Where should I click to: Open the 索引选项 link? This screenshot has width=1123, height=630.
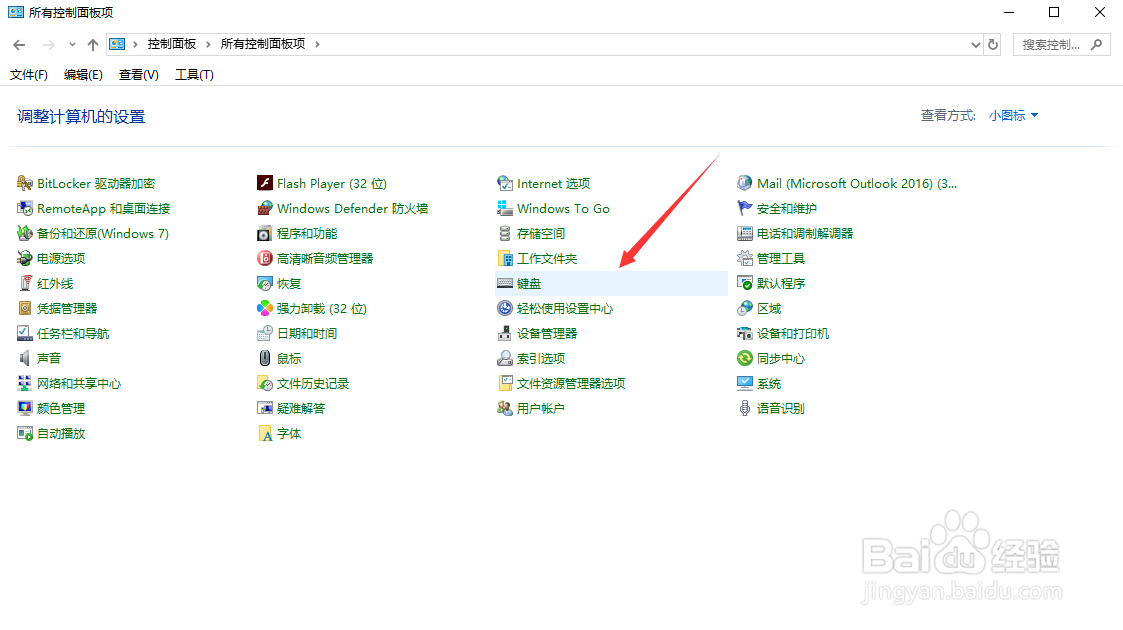(x=541, y=359)
